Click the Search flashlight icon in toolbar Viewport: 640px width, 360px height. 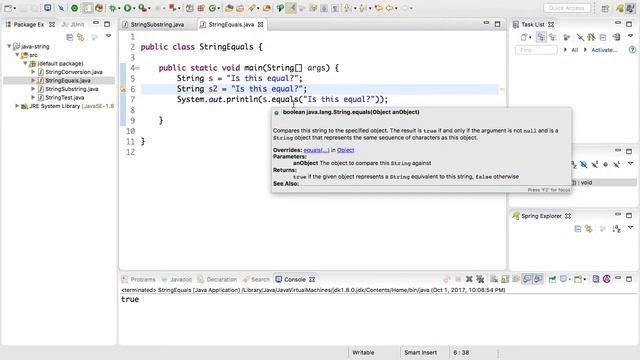click(252, 8)
